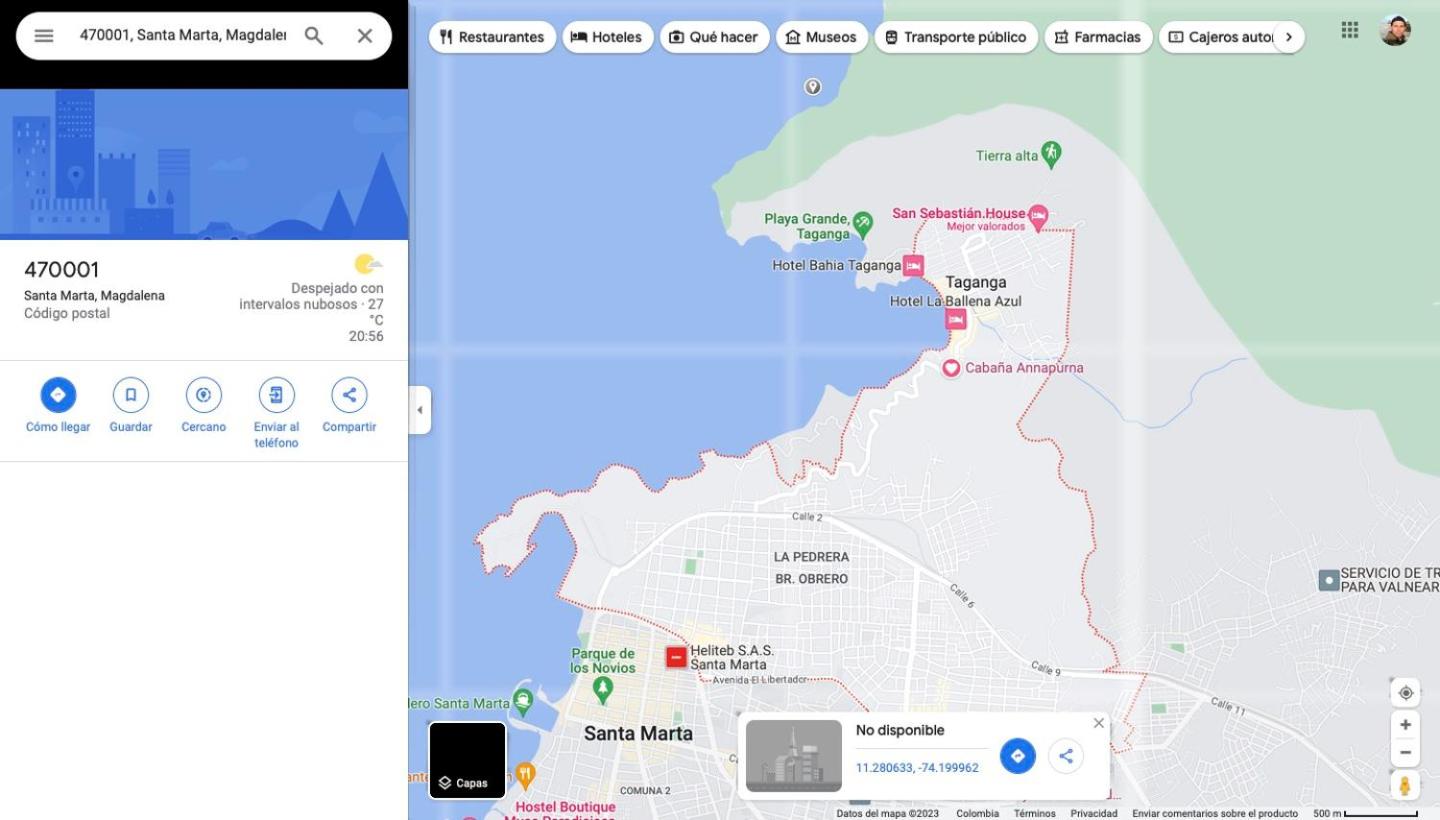
Task: Clear the search with the X icon
Action: tap(365, 36)
